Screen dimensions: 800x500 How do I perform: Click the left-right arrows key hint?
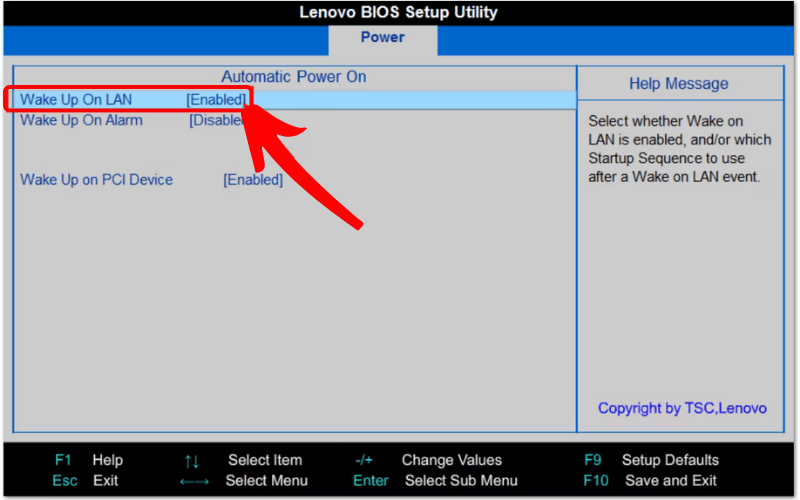point(192,481)
